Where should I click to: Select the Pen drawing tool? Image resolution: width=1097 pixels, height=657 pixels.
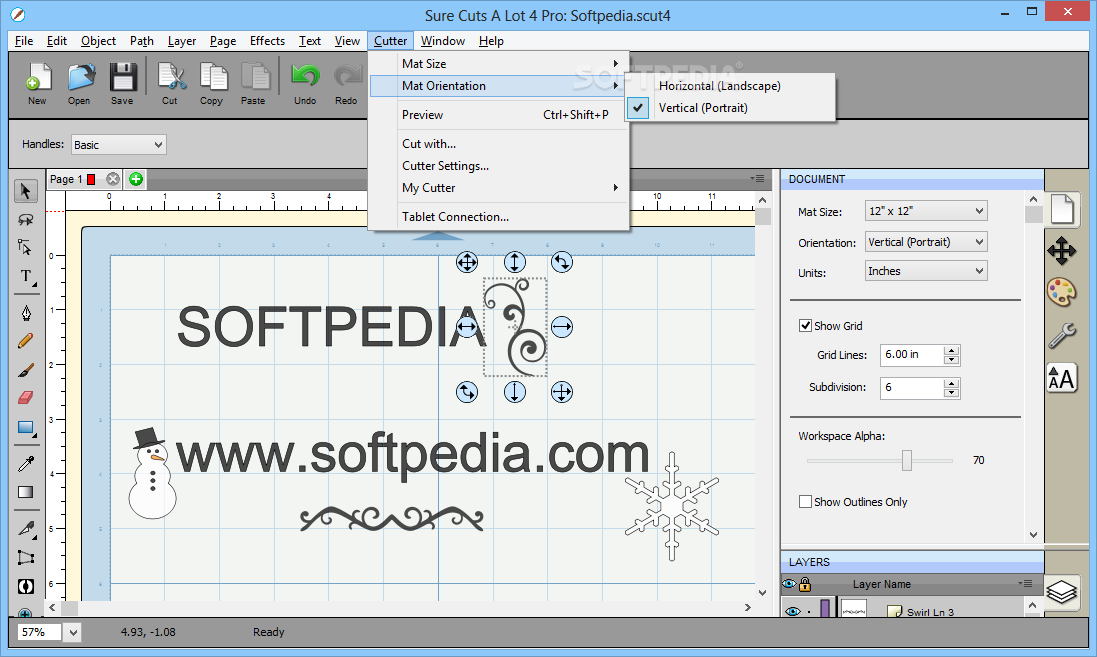pyautogui.click(x=26, y=313)
